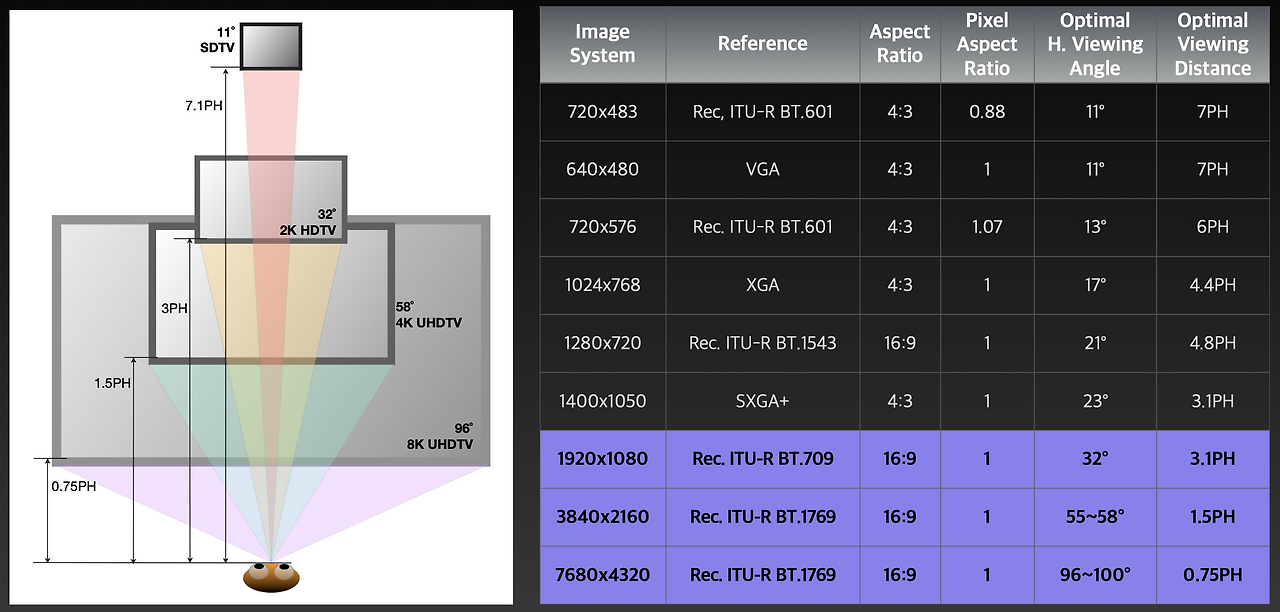This screenshot has height=612, width=1280.
Task: Select the 2K HDTV screen rectangle
Action: pos(271,198)
